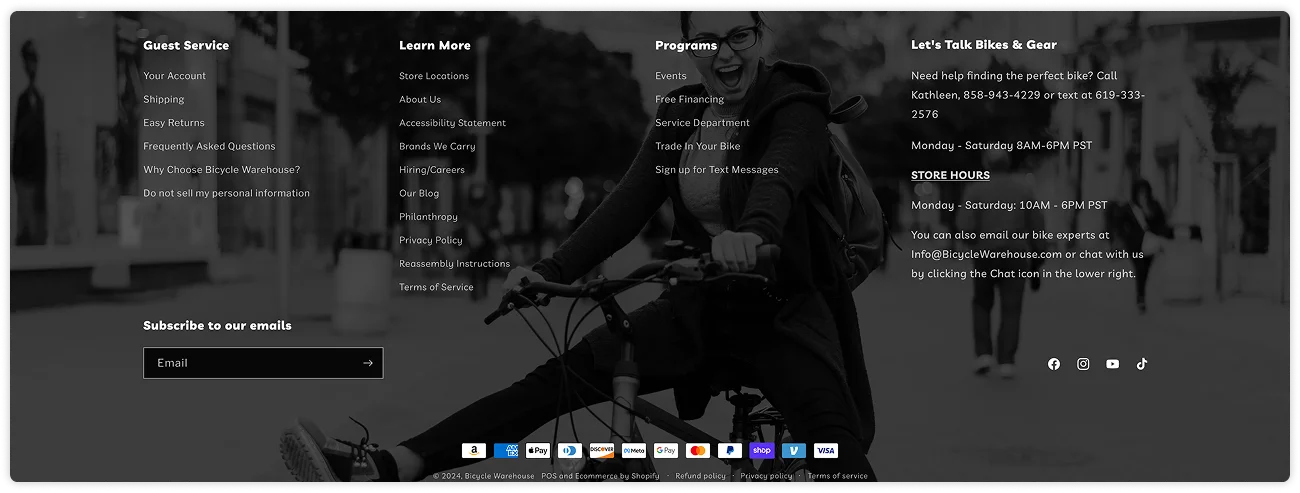Viewport: 1300px width, 493px height.
Task: Open Trade In Your Bike link
Action: (697, 147)
